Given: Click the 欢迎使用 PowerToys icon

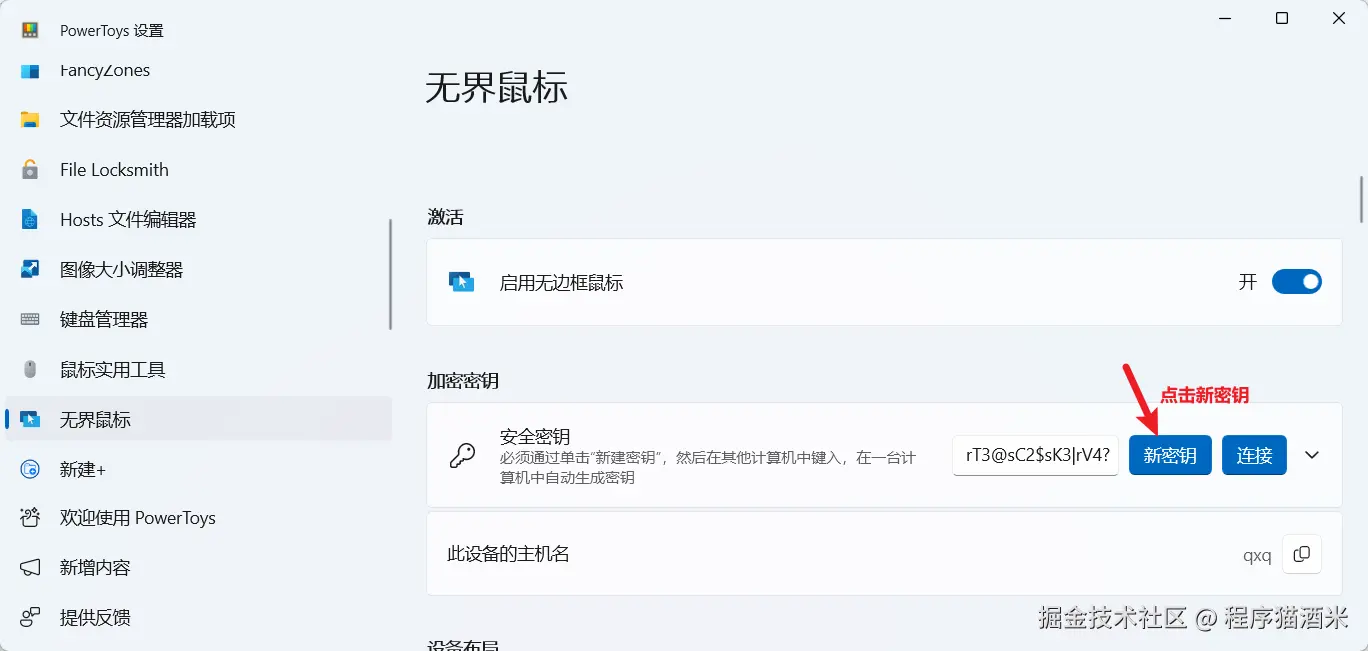Looking at the screenshot, I should 30,518.
